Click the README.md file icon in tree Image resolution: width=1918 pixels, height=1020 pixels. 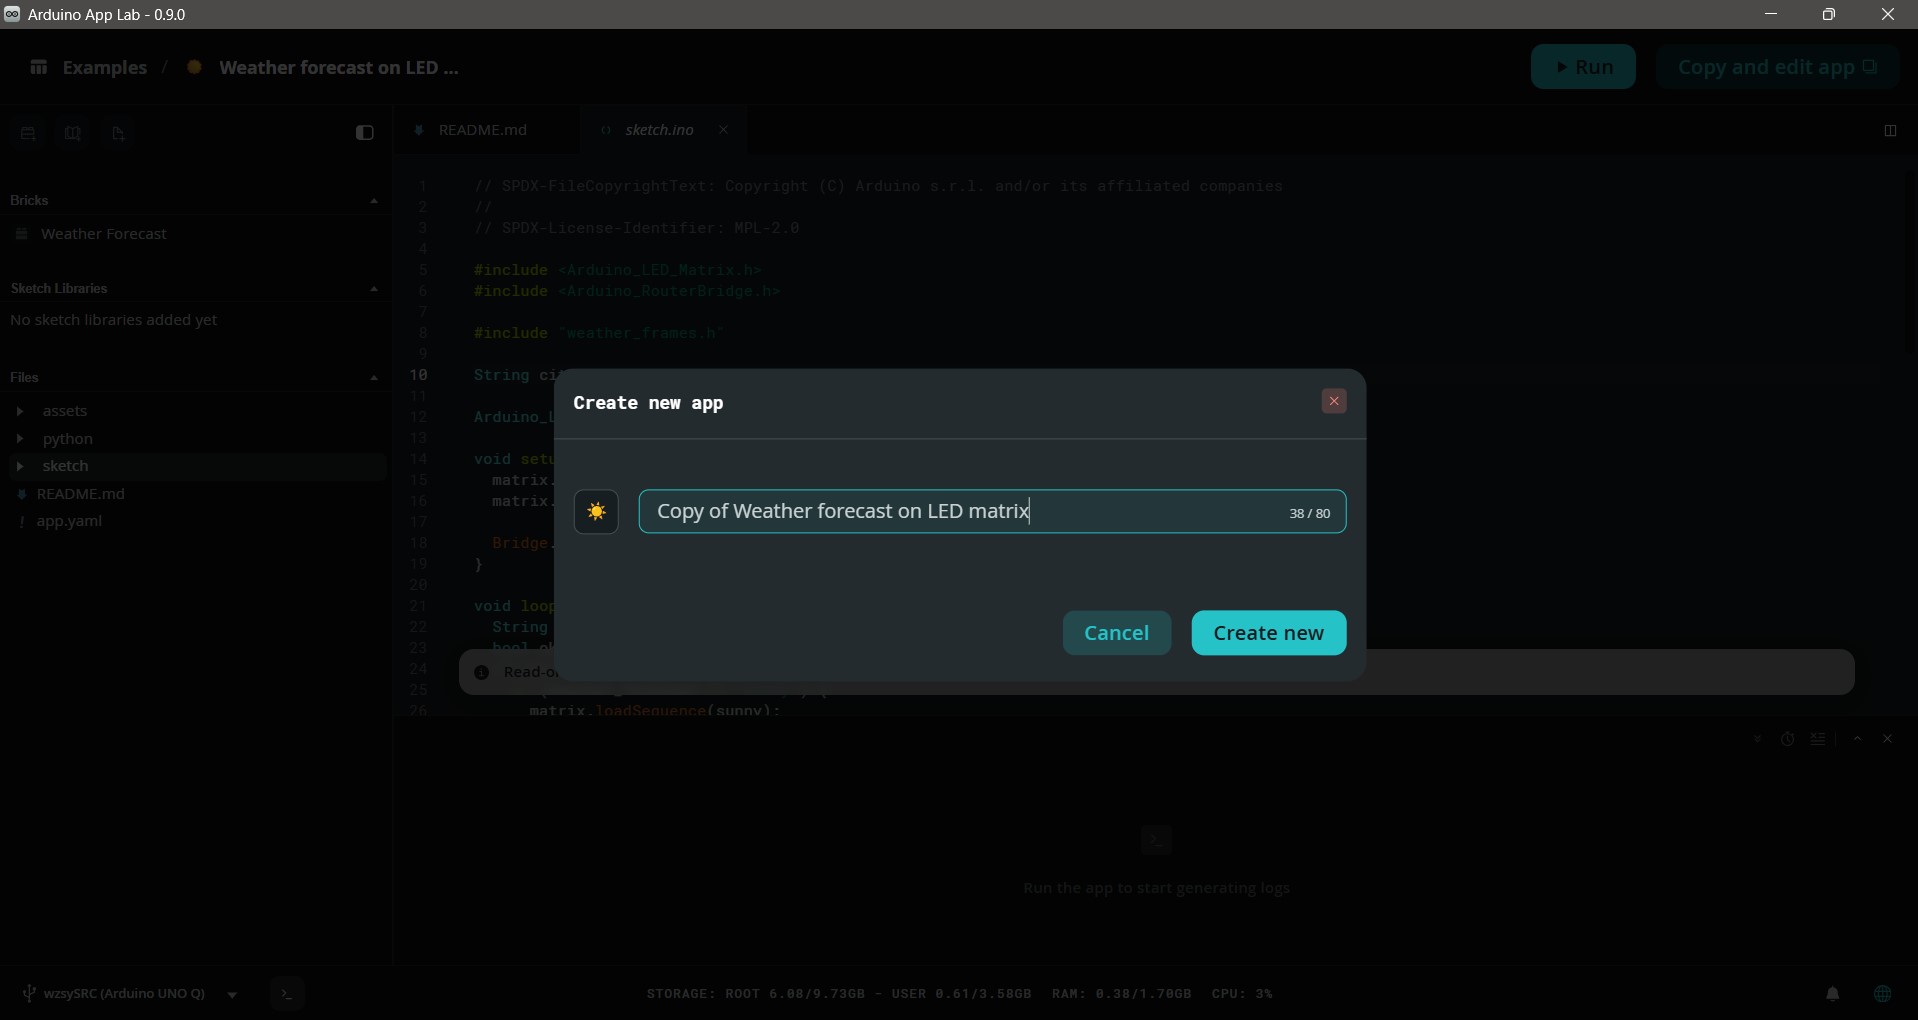21,495
